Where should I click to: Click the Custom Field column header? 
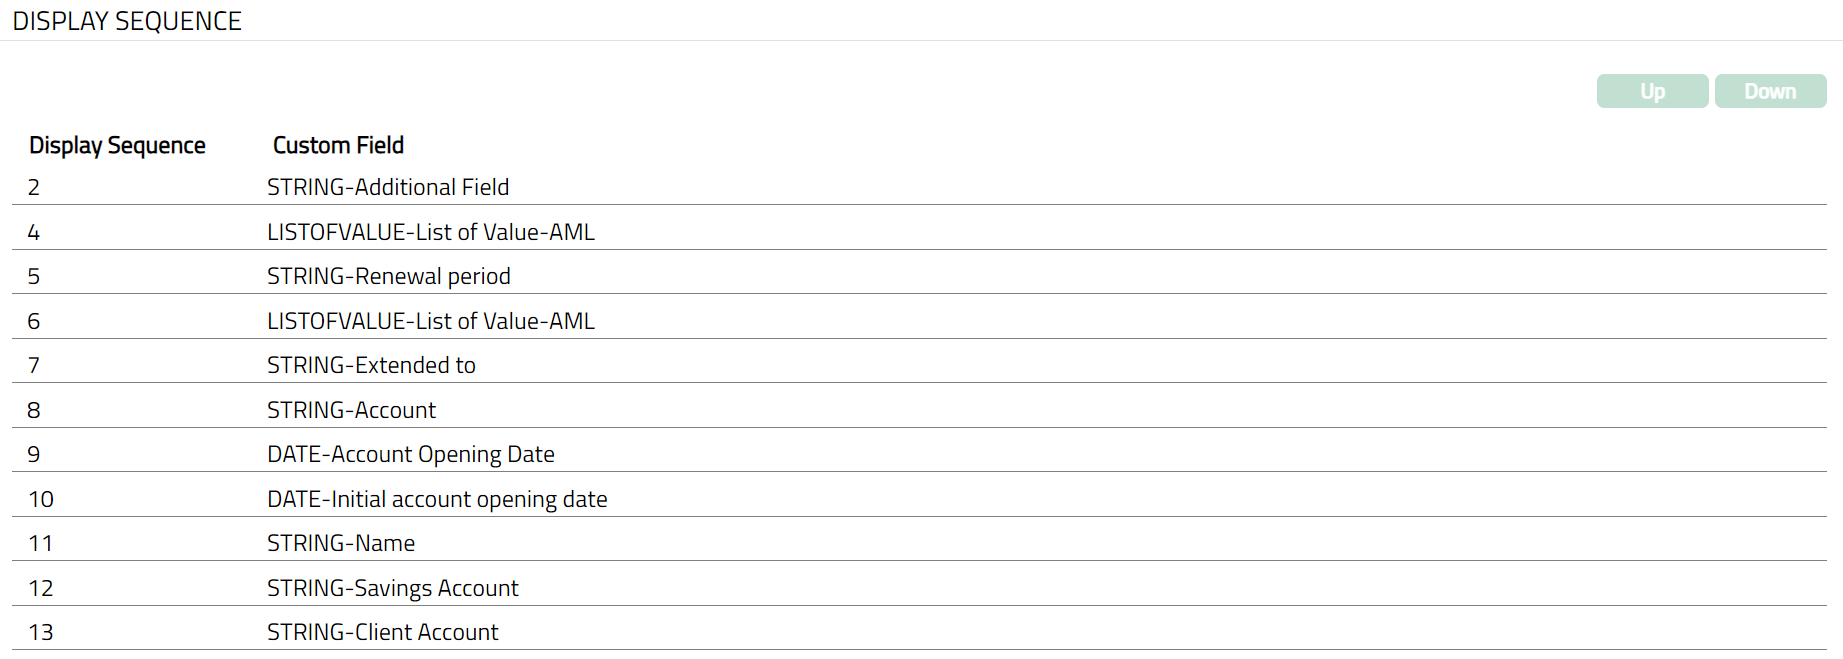coord(338,145)
